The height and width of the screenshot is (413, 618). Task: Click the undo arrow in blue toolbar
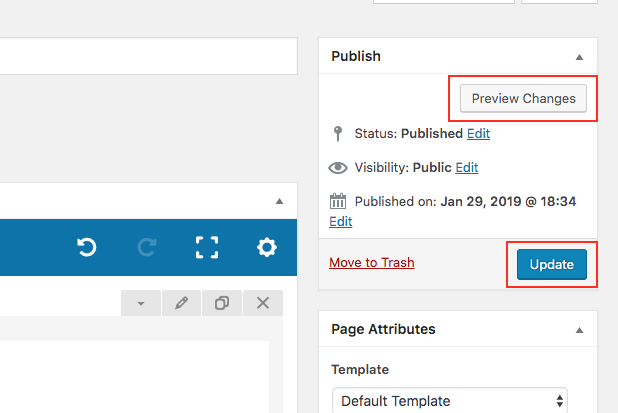pos(87,247)
